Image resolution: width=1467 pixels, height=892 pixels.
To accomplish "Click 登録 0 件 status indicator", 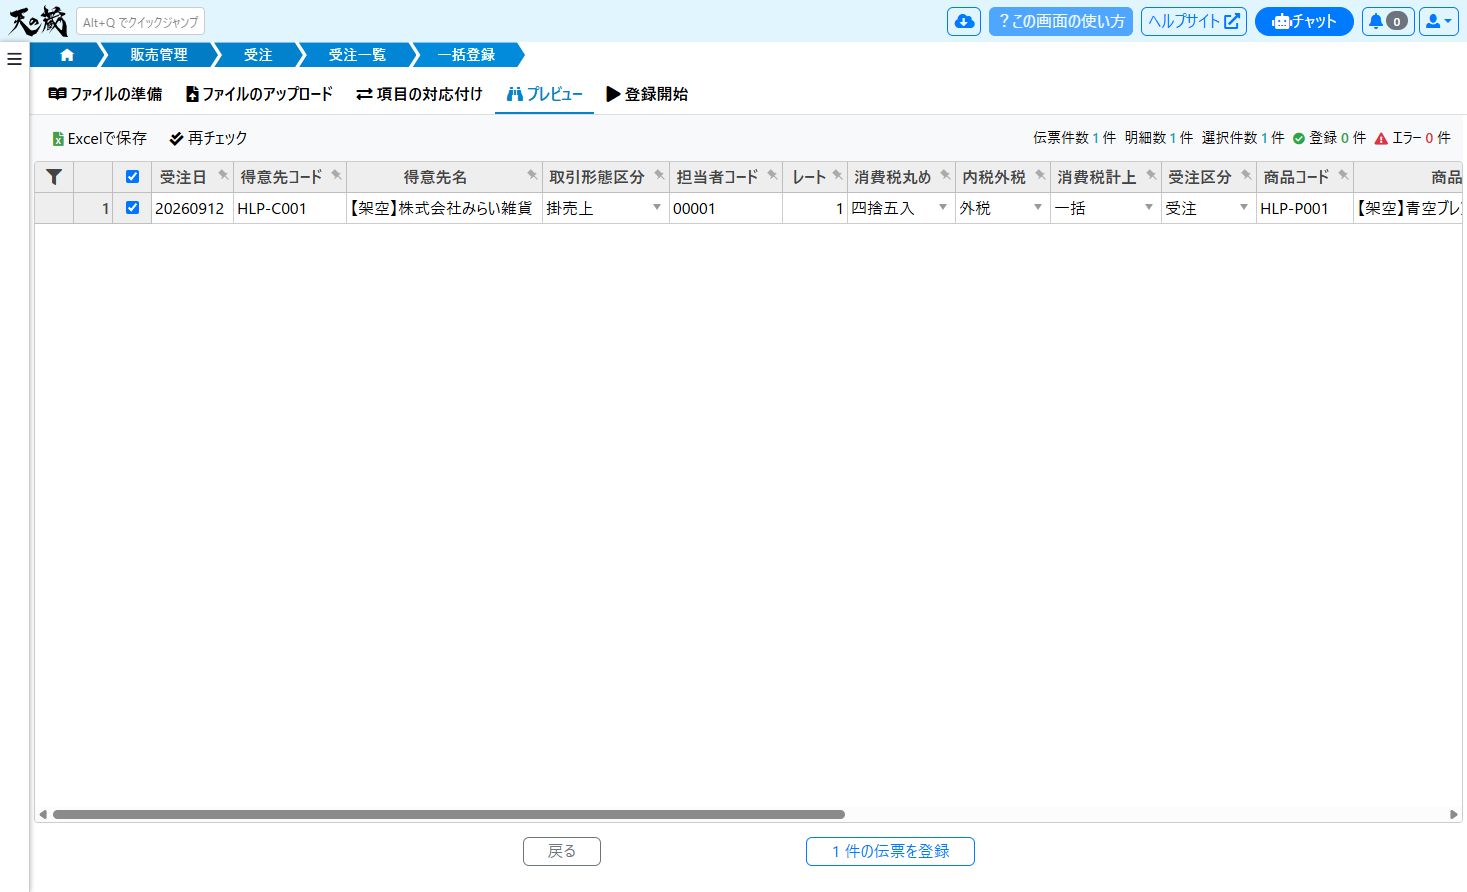I will [x=1329, y=138].
